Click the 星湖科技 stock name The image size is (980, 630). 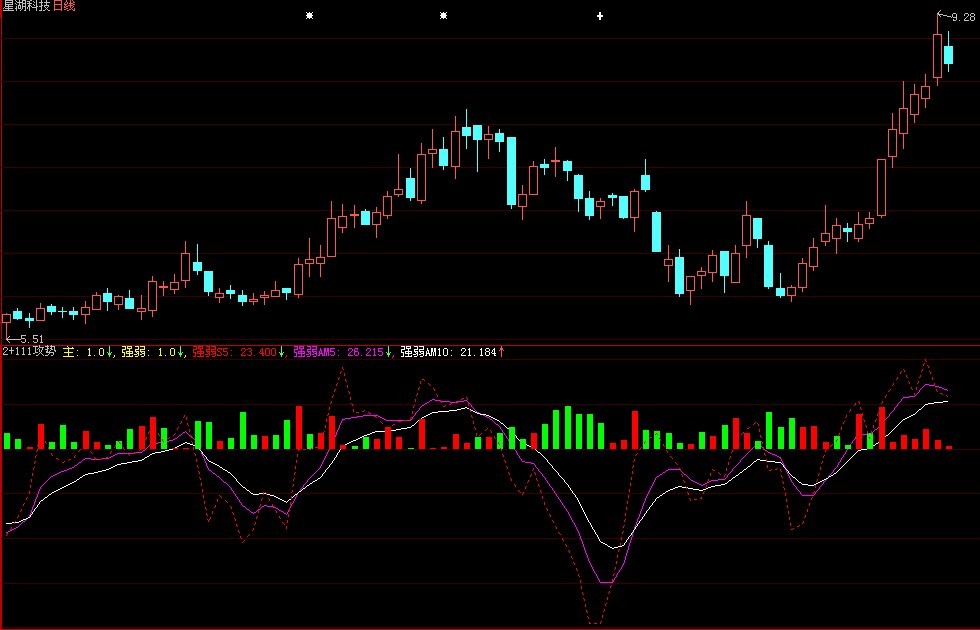26,6
